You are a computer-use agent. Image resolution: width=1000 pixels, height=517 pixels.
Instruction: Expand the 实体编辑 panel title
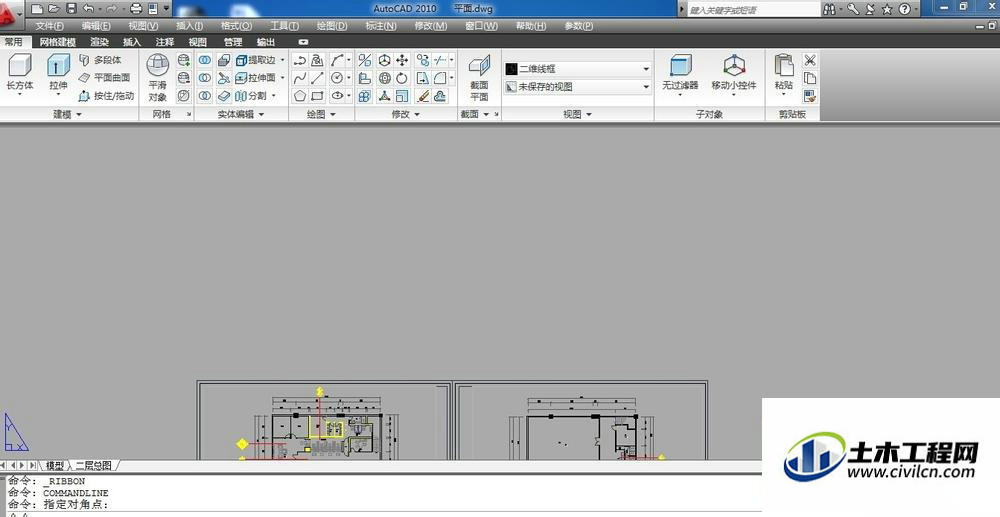240,114
